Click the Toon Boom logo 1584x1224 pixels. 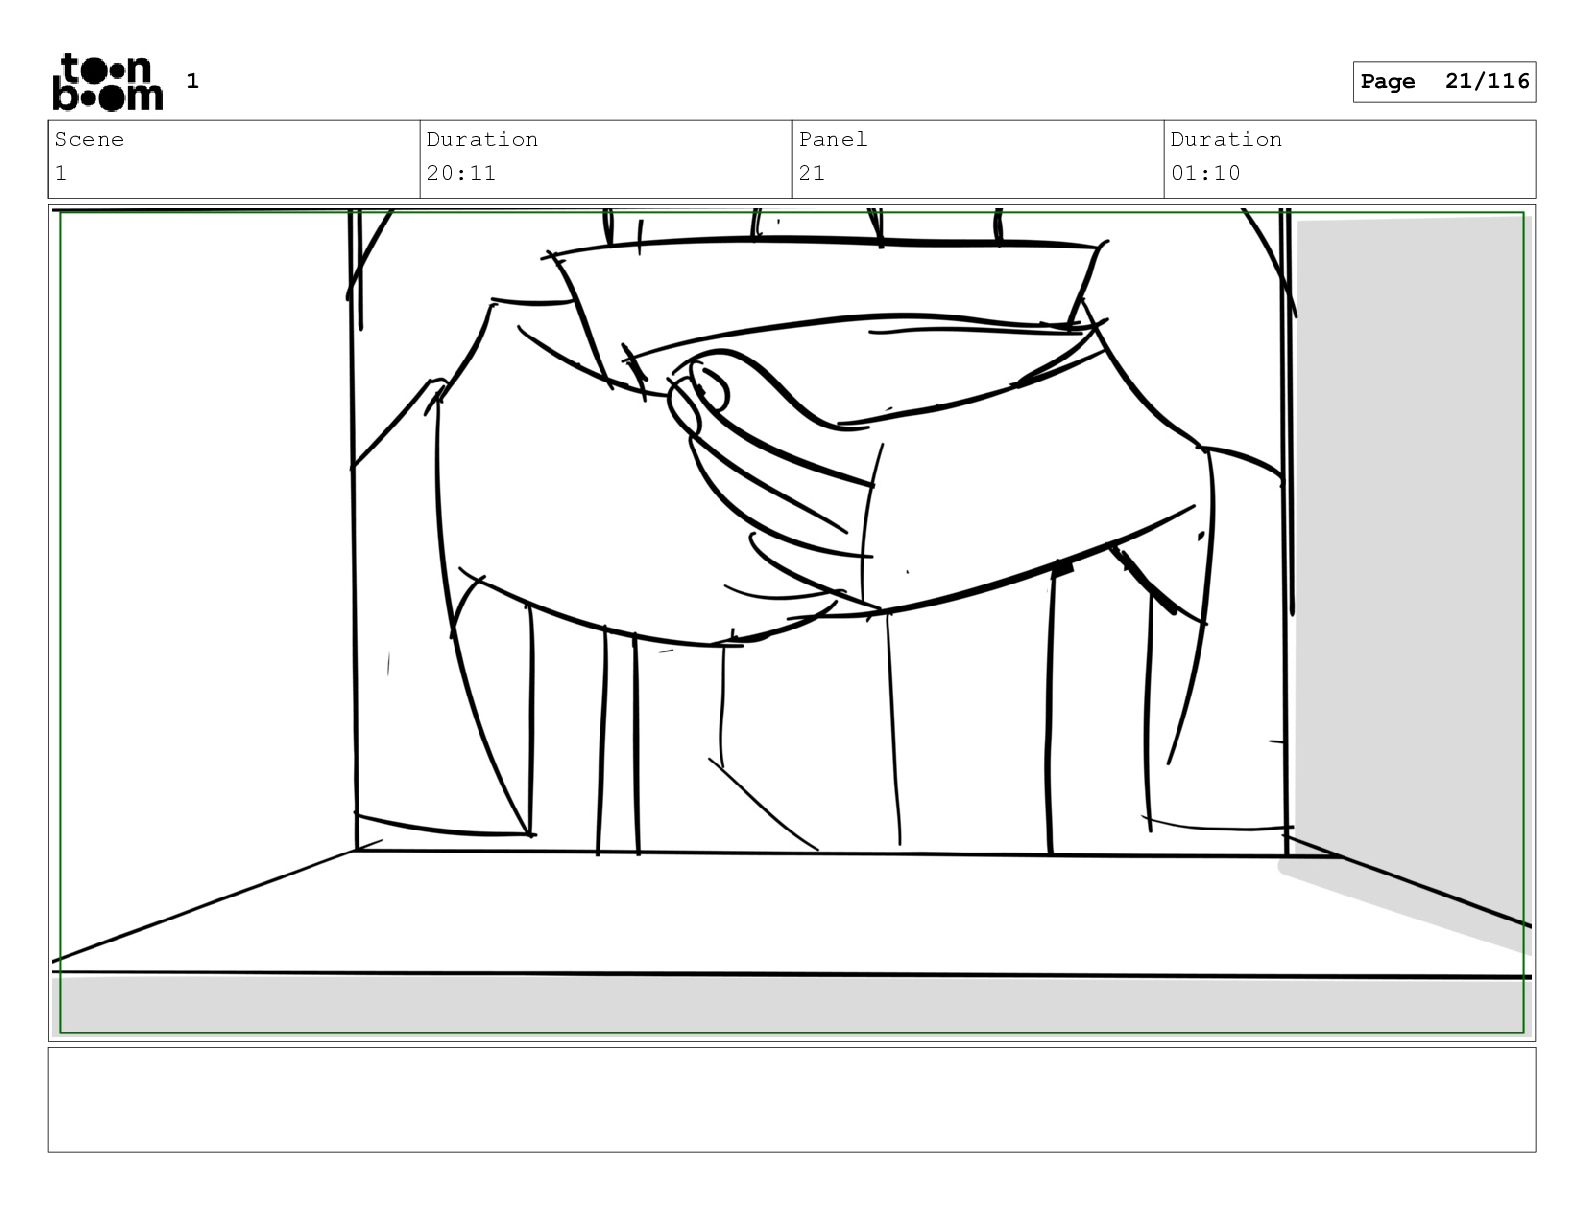107,82
